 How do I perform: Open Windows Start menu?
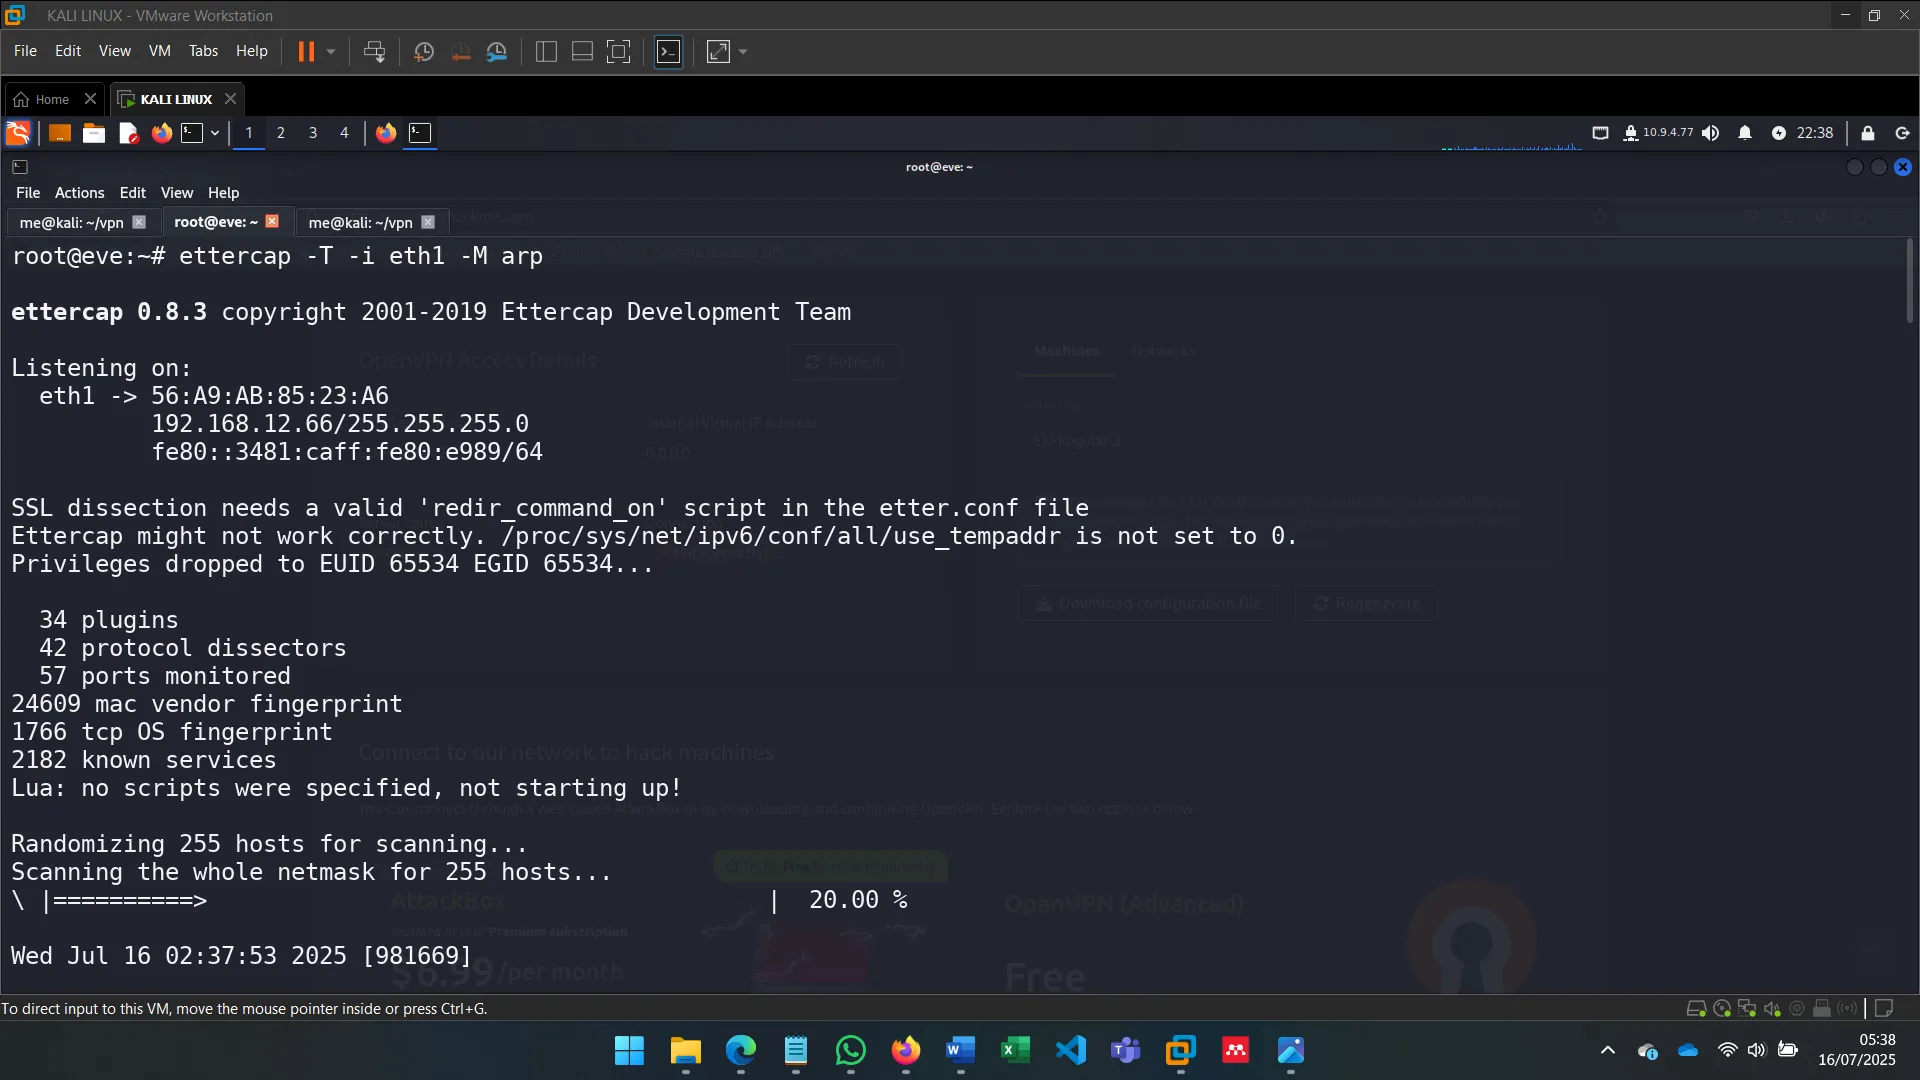(629, 1051)
